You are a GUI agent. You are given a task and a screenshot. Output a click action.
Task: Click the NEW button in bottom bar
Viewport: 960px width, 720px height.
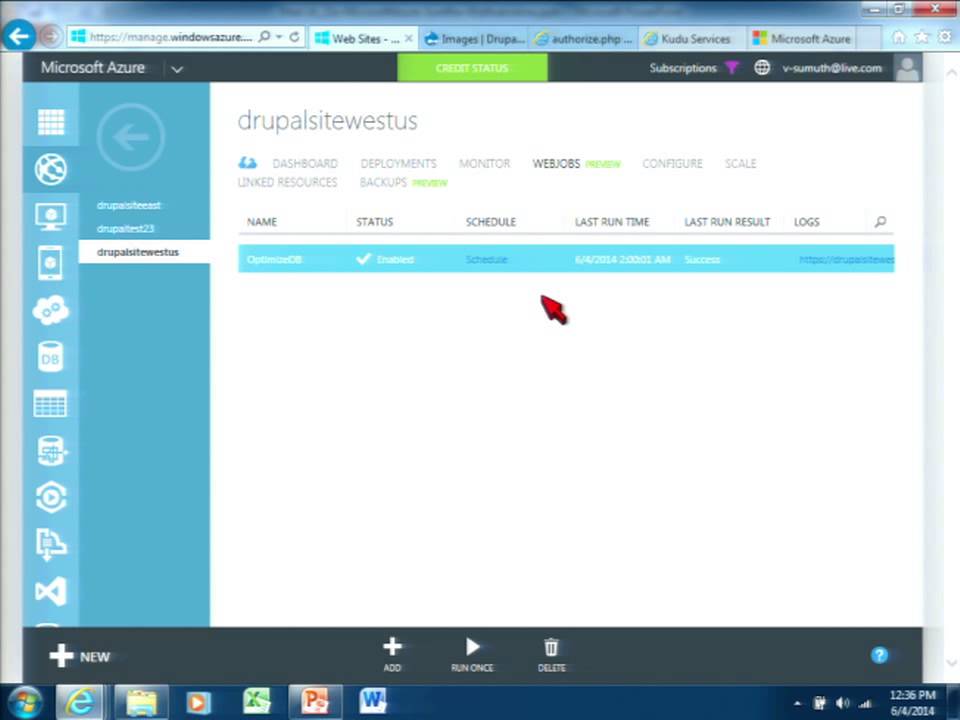80,656
